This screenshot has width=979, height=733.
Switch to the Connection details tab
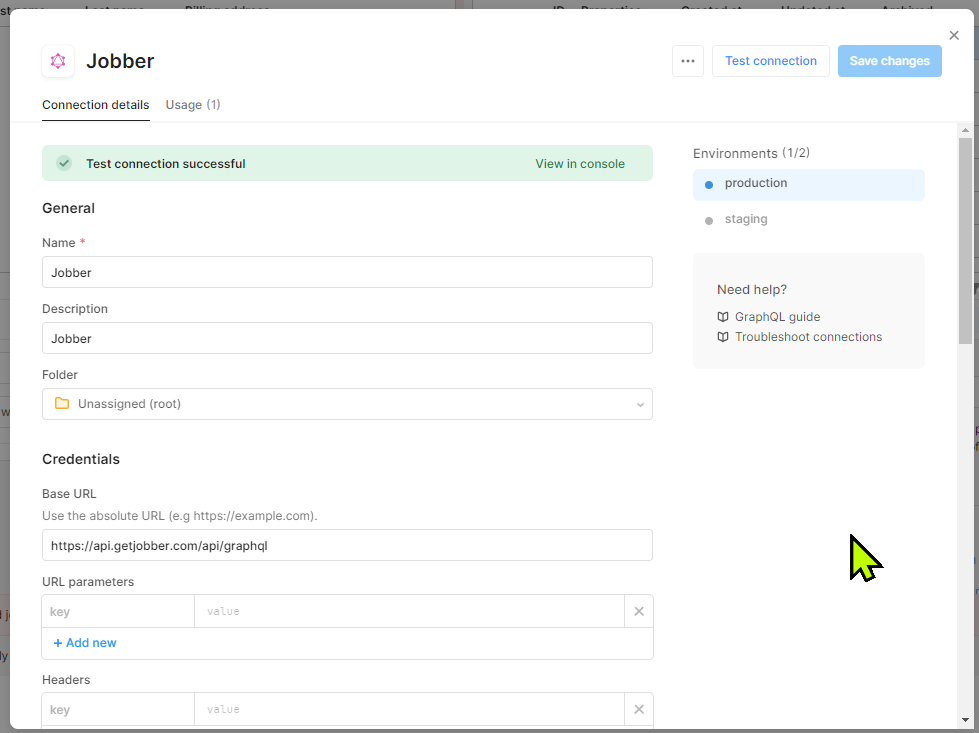[x=96, y=105]
